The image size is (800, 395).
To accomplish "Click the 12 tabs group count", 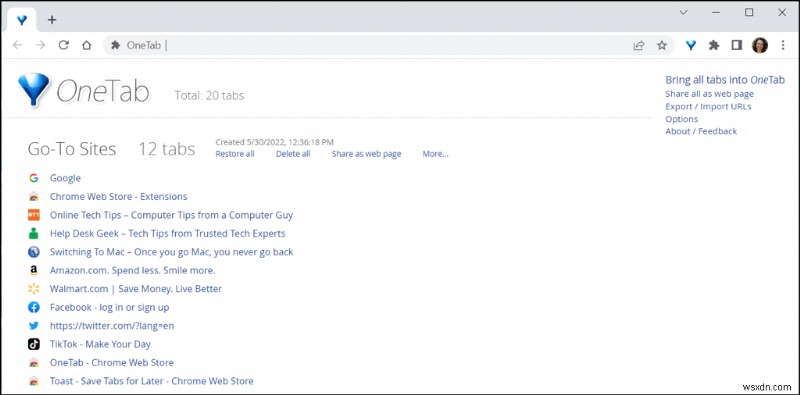I will [x=167, y=149].
